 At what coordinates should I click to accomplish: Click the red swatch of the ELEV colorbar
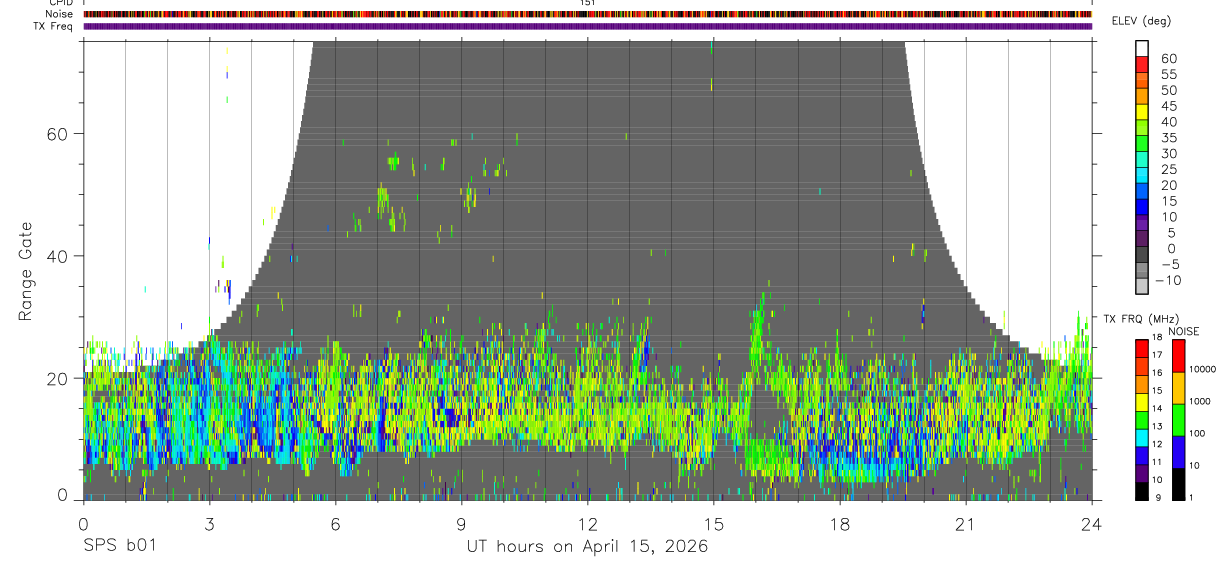pos(1142,66)
